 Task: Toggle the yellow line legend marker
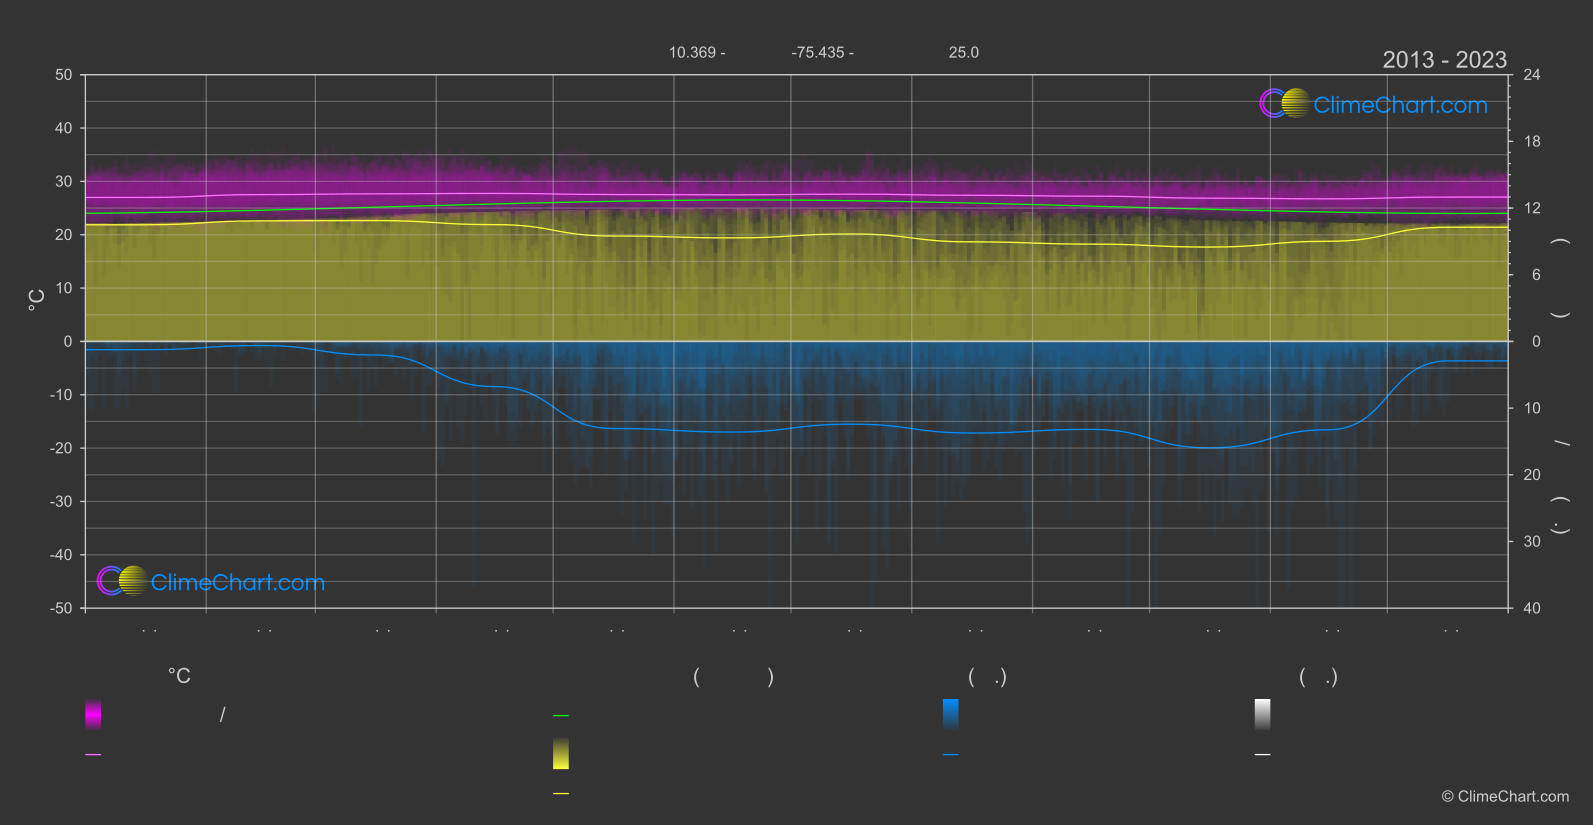tap(561, 794)
